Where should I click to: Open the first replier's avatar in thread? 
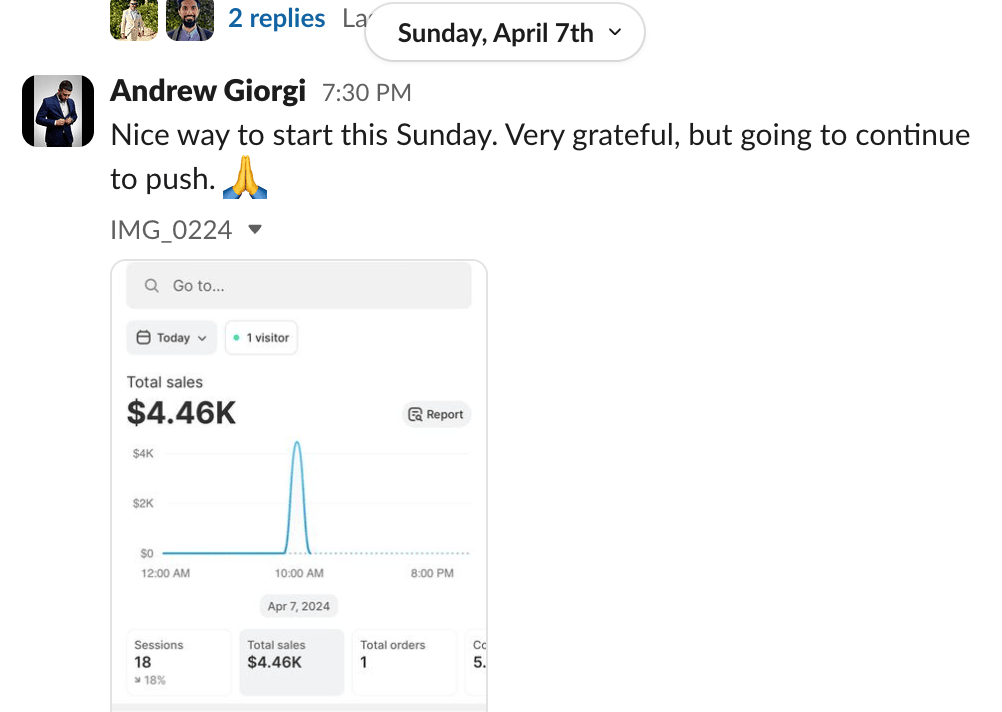click(x=134, y=18)
